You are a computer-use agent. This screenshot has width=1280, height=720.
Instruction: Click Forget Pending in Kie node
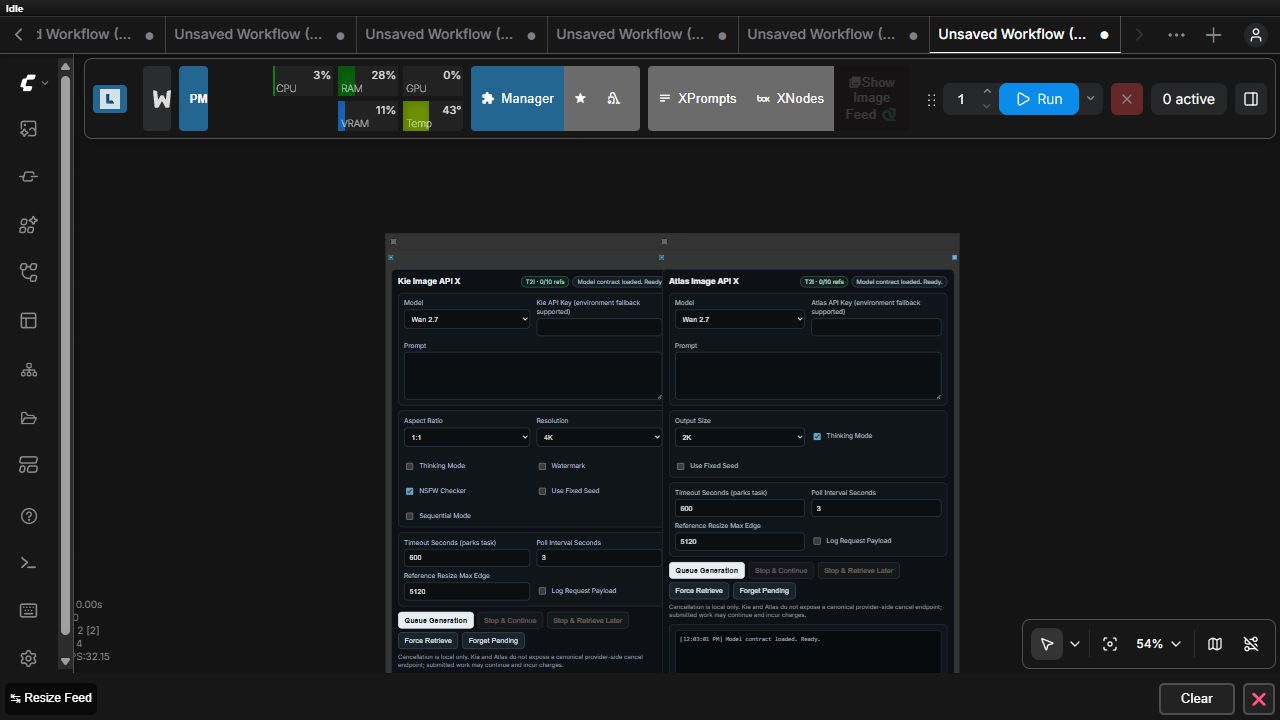pos(493,641)
